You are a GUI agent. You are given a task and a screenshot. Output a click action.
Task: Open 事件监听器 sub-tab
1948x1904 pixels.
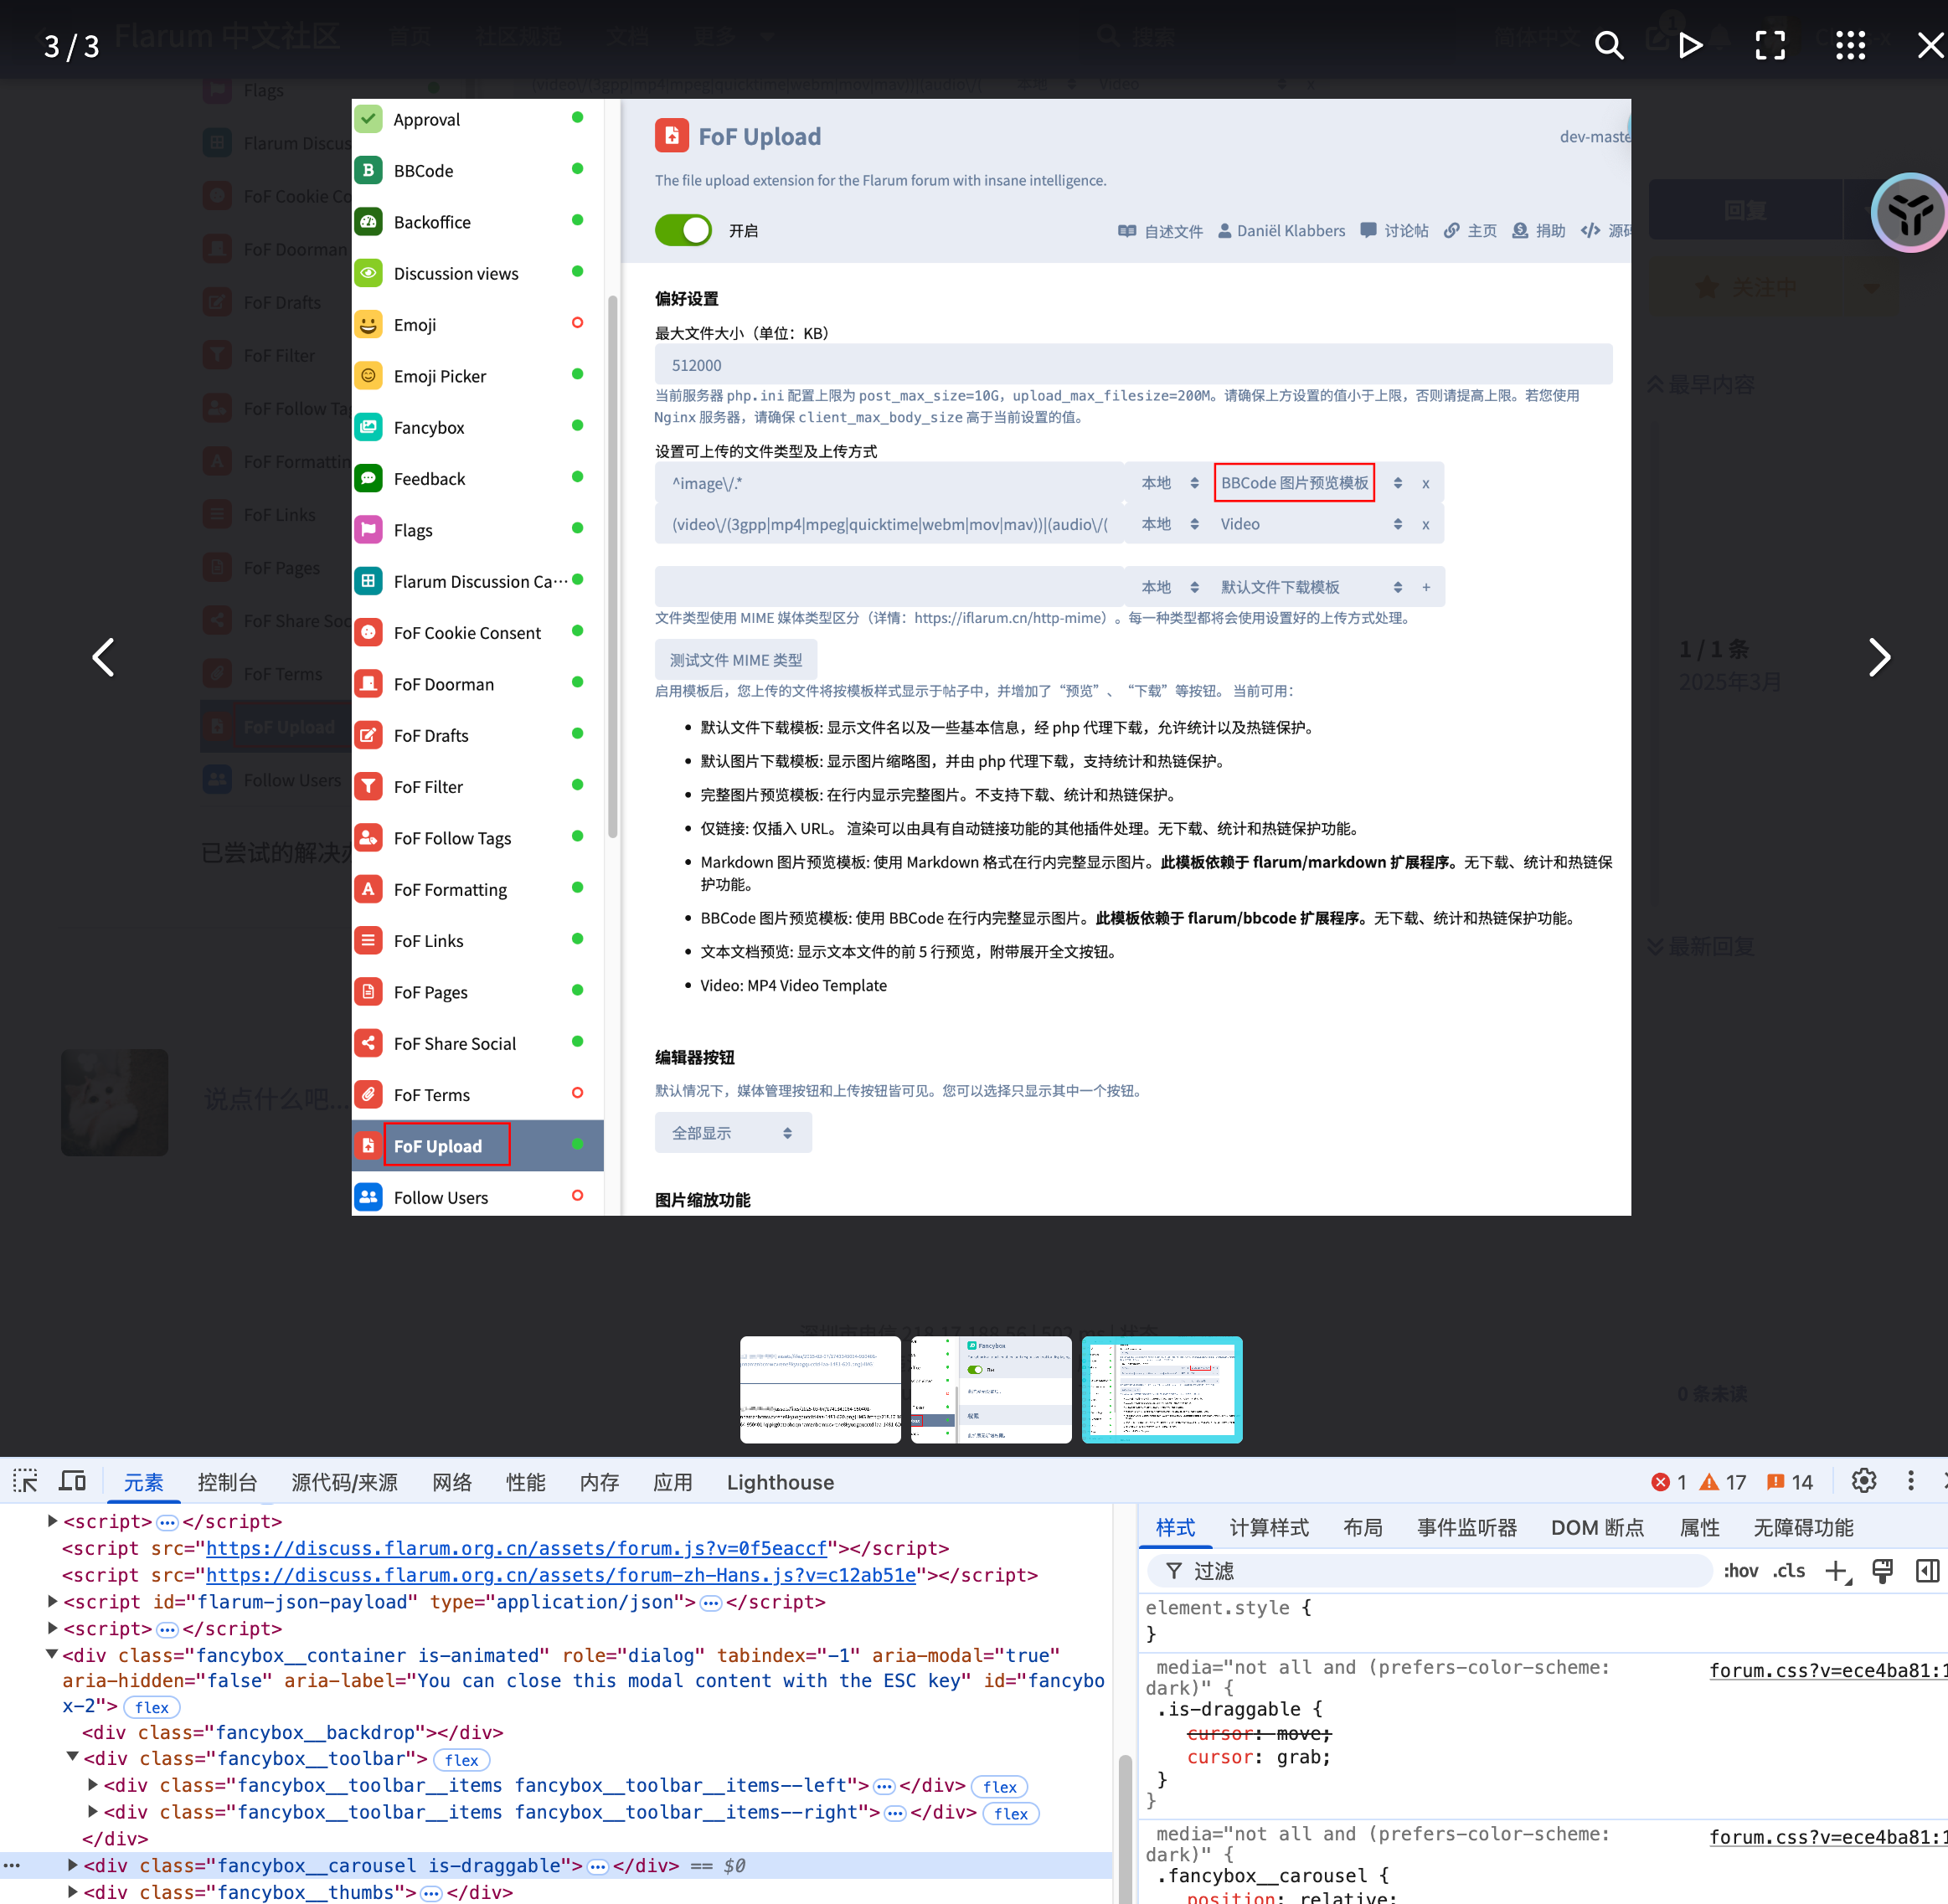1467,1527
